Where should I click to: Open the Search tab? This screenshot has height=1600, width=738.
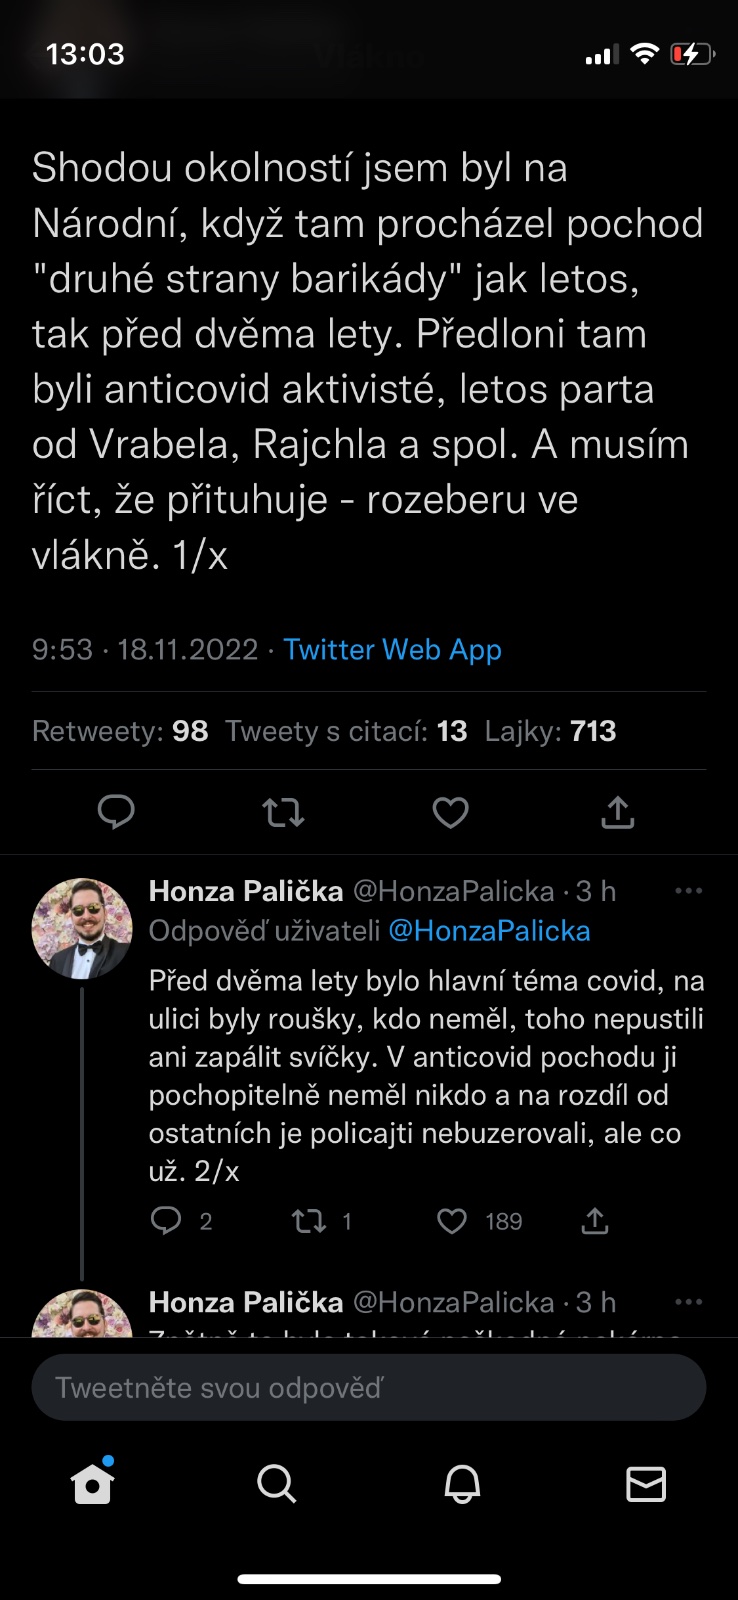tap(276, 1484)
